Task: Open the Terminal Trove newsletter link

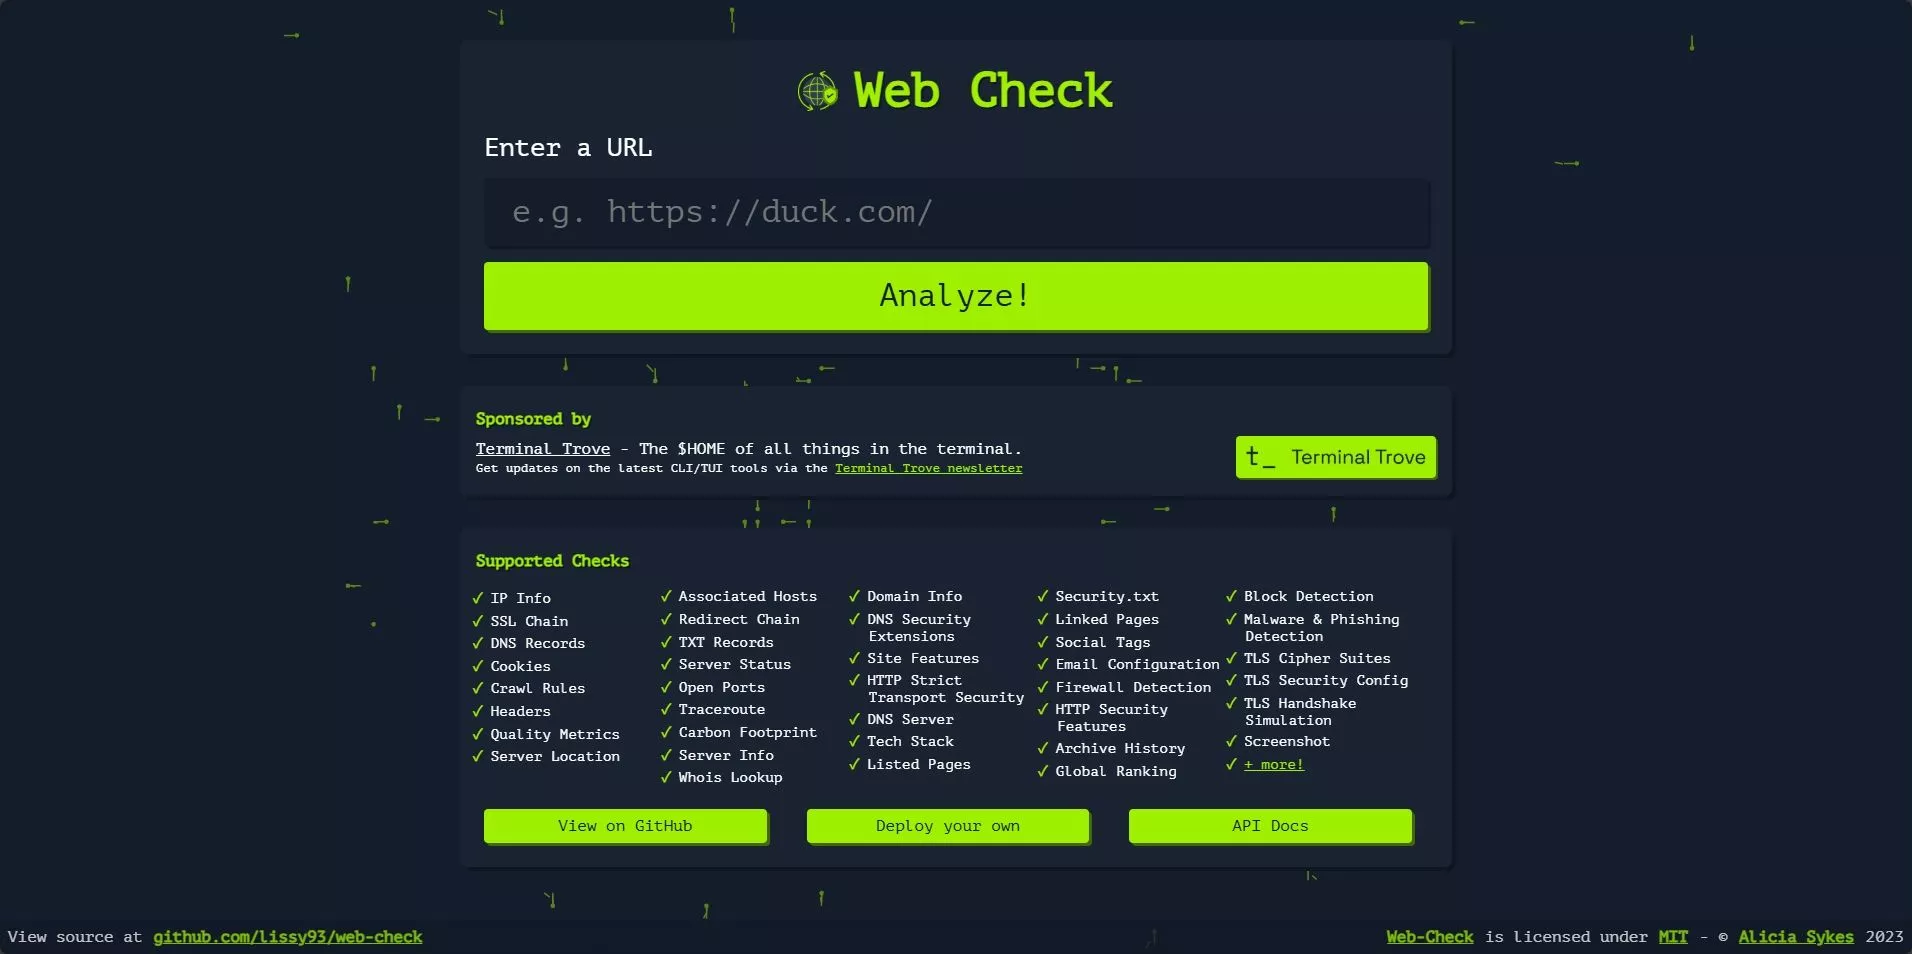Action: coord(928,468)
